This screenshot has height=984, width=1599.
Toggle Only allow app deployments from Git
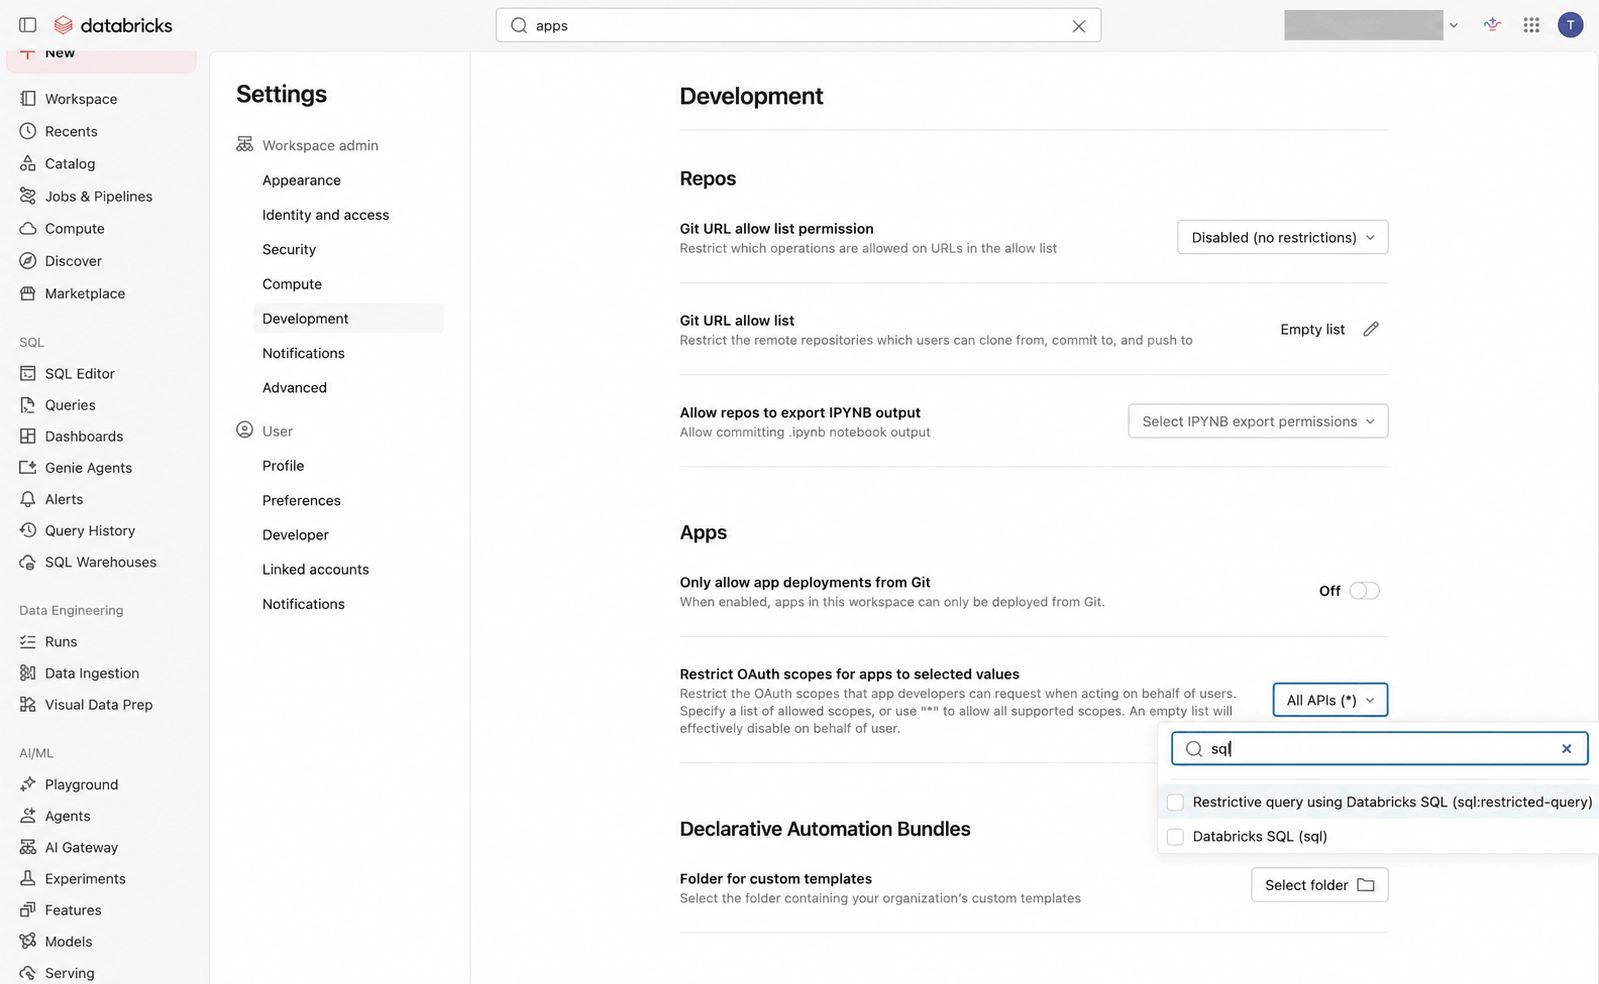point(1364,591)
